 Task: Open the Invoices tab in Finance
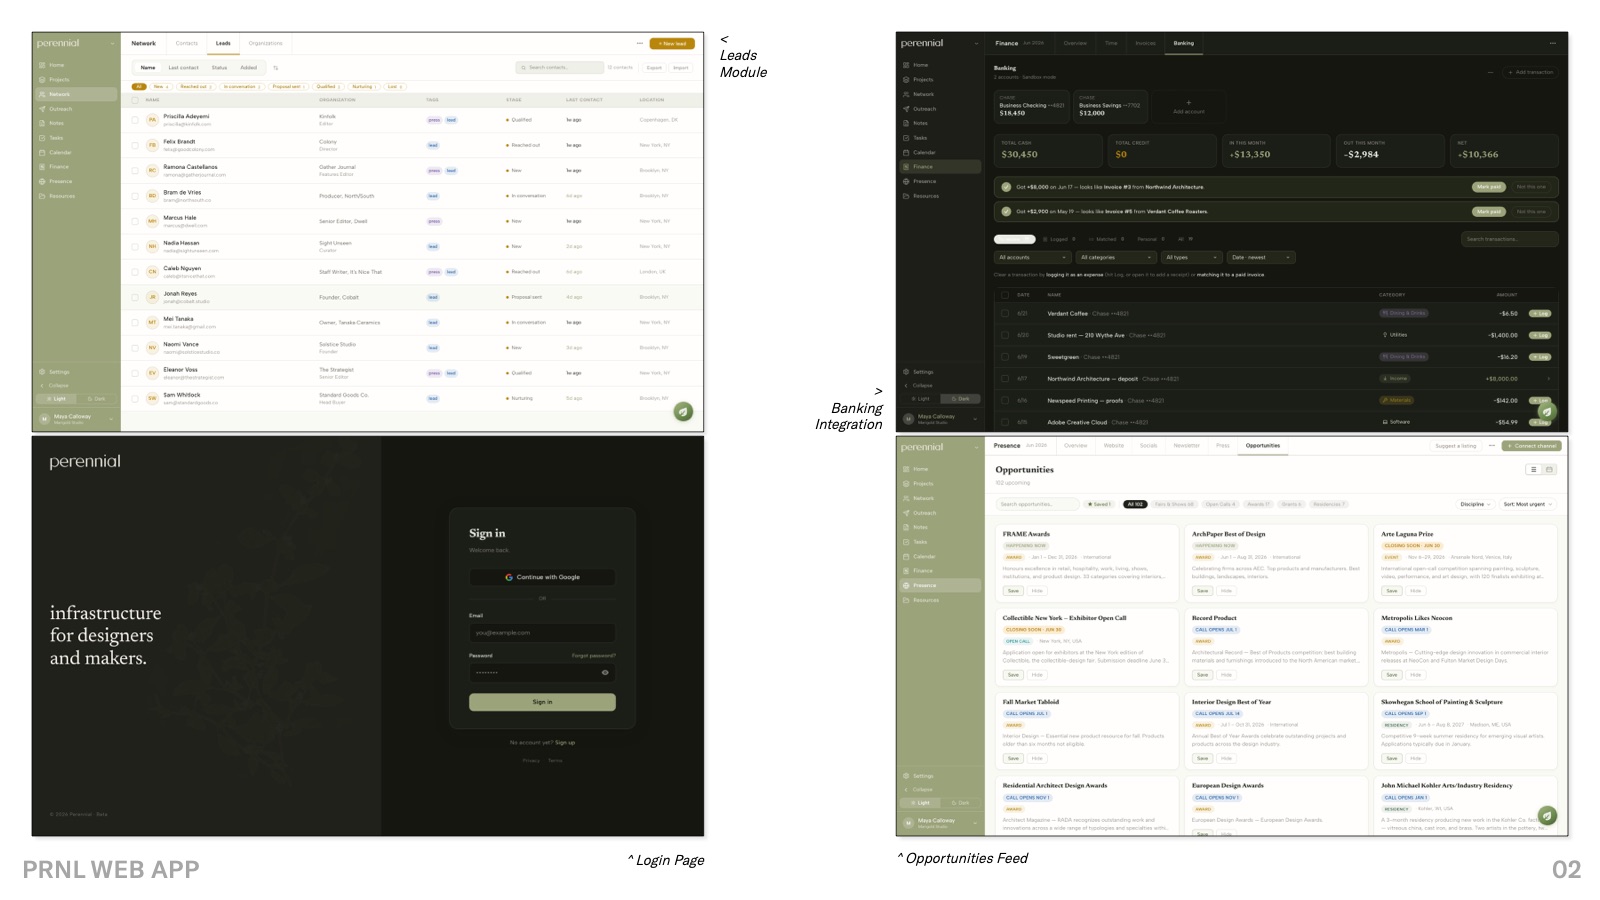click(1146, 43)
